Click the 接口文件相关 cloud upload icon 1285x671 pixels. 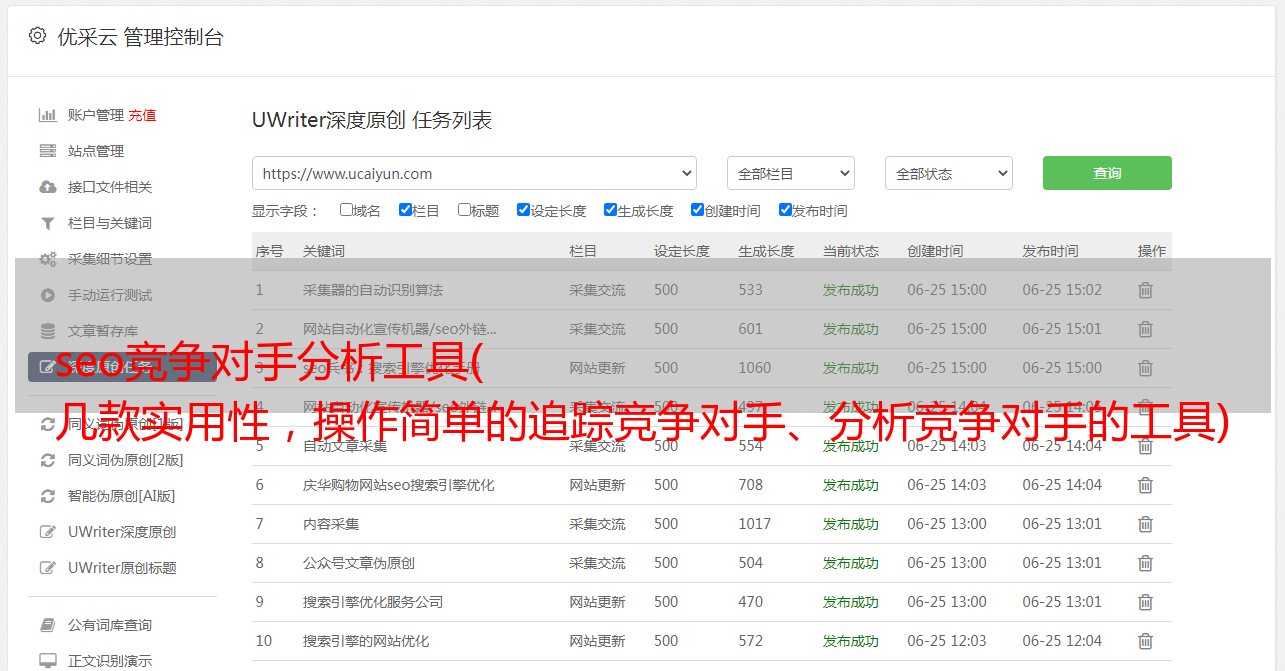tap(47, 187)
